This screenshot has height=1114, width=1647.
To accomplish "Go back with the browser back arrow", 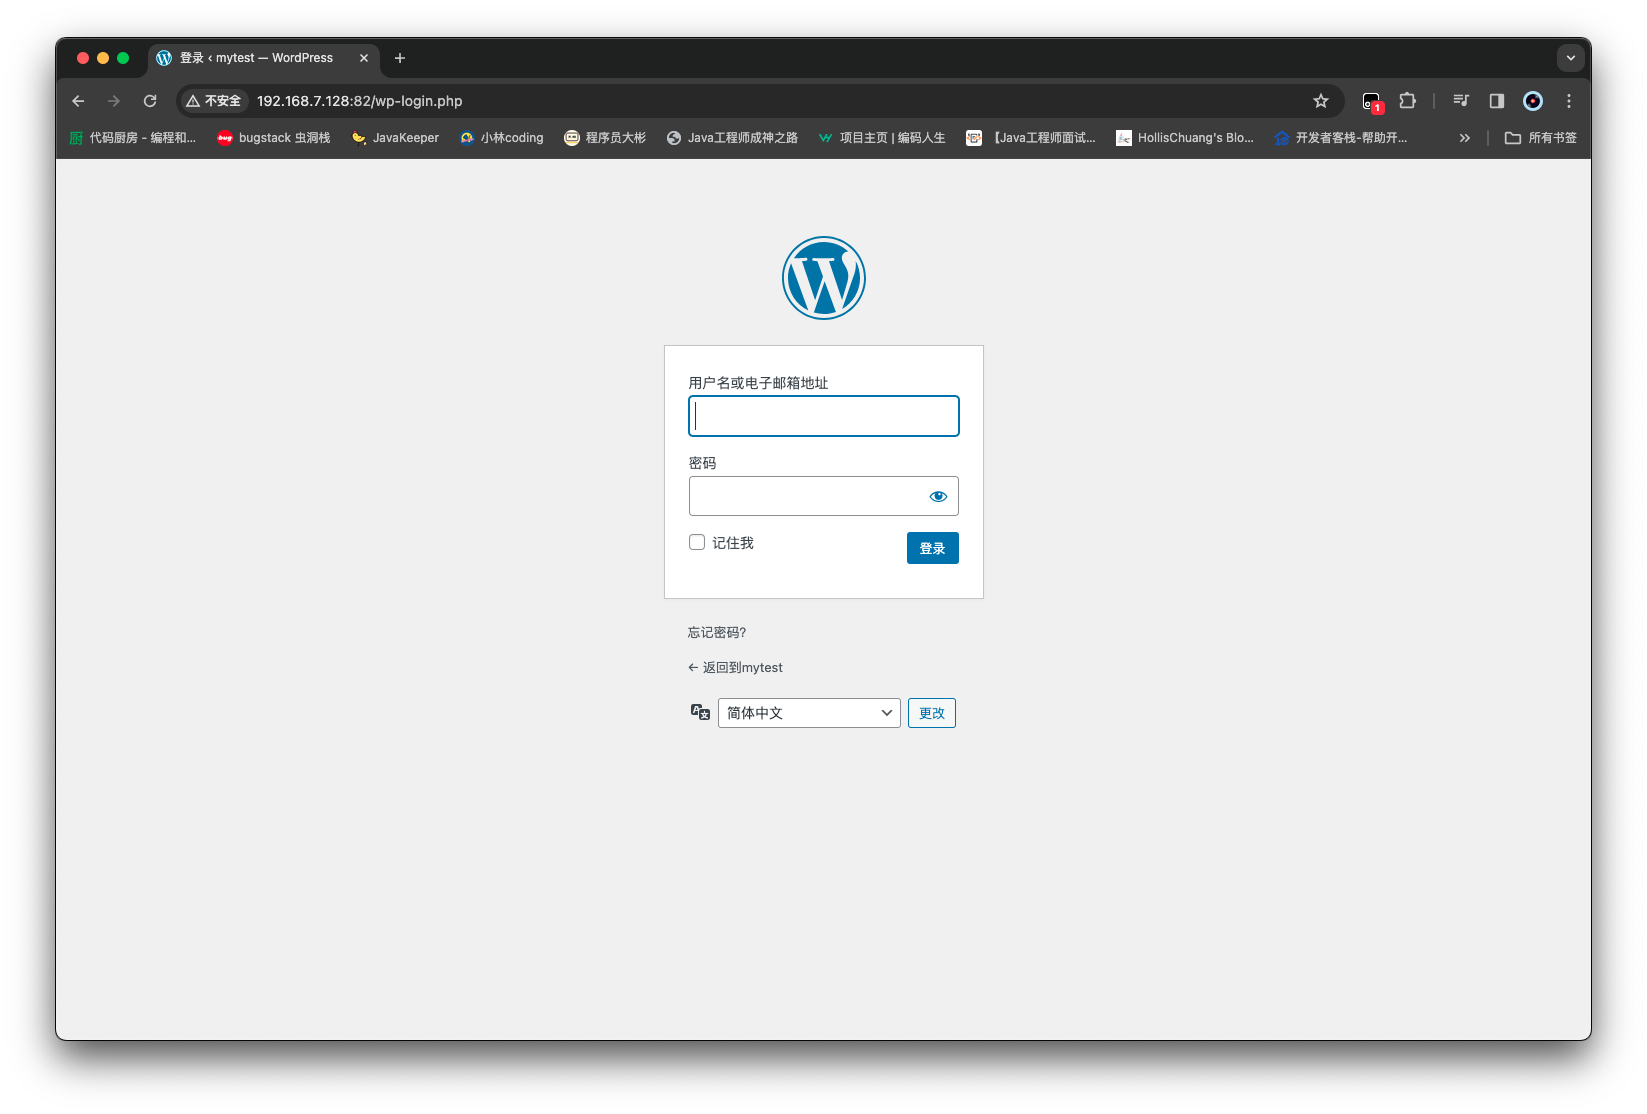I will 78,101.
